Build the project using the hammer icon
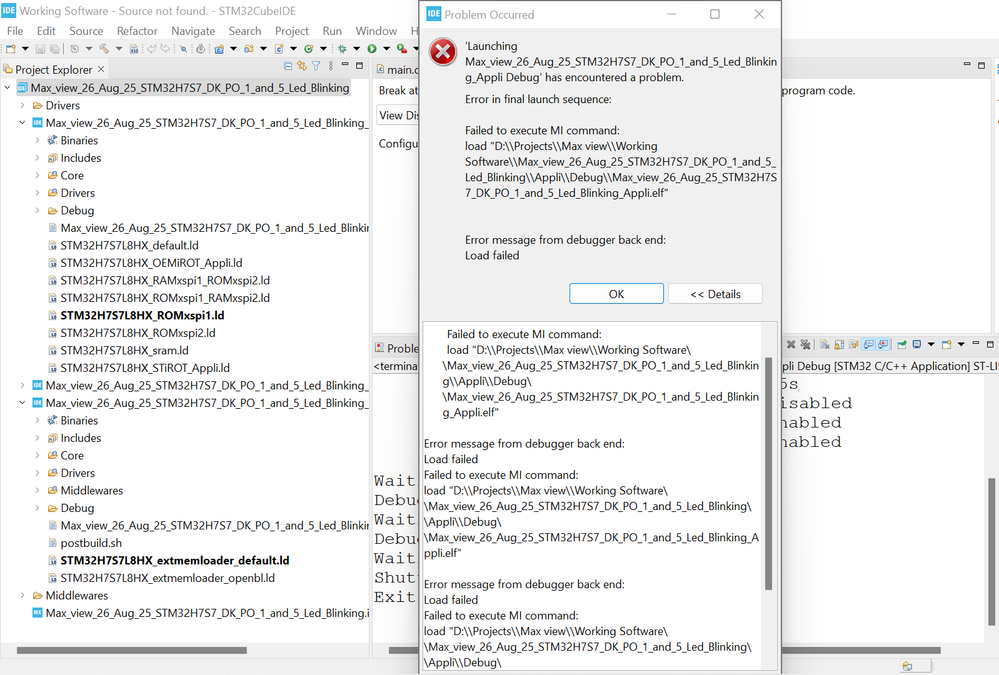 click(105, 50)
